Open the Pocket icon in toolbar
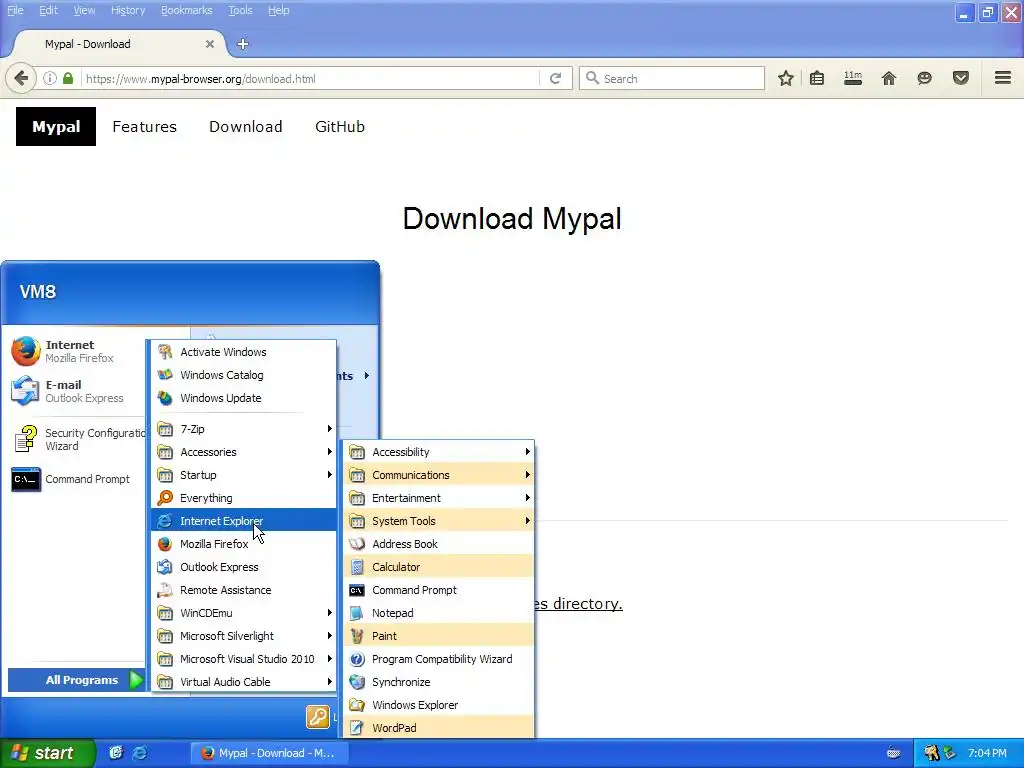The width and height of the screenshot is (1024, 768). pyautogui.click(x=961, y=78)
